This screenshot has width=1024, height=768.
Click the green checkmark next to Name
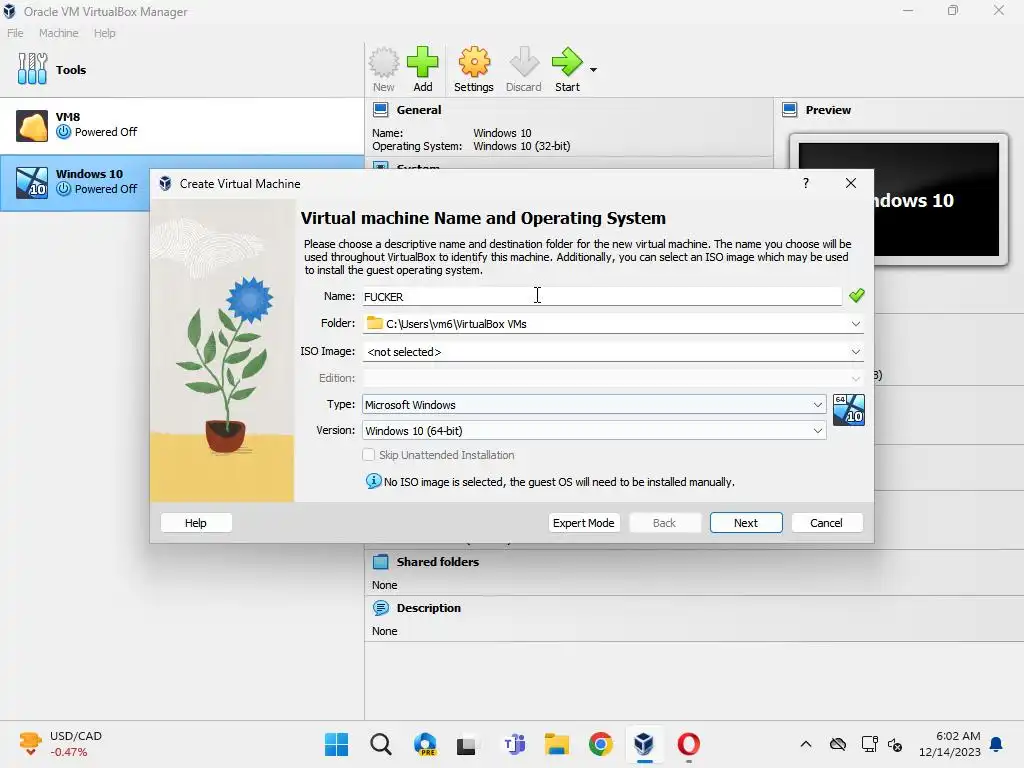pyautogui.click(x=857, y=296)
